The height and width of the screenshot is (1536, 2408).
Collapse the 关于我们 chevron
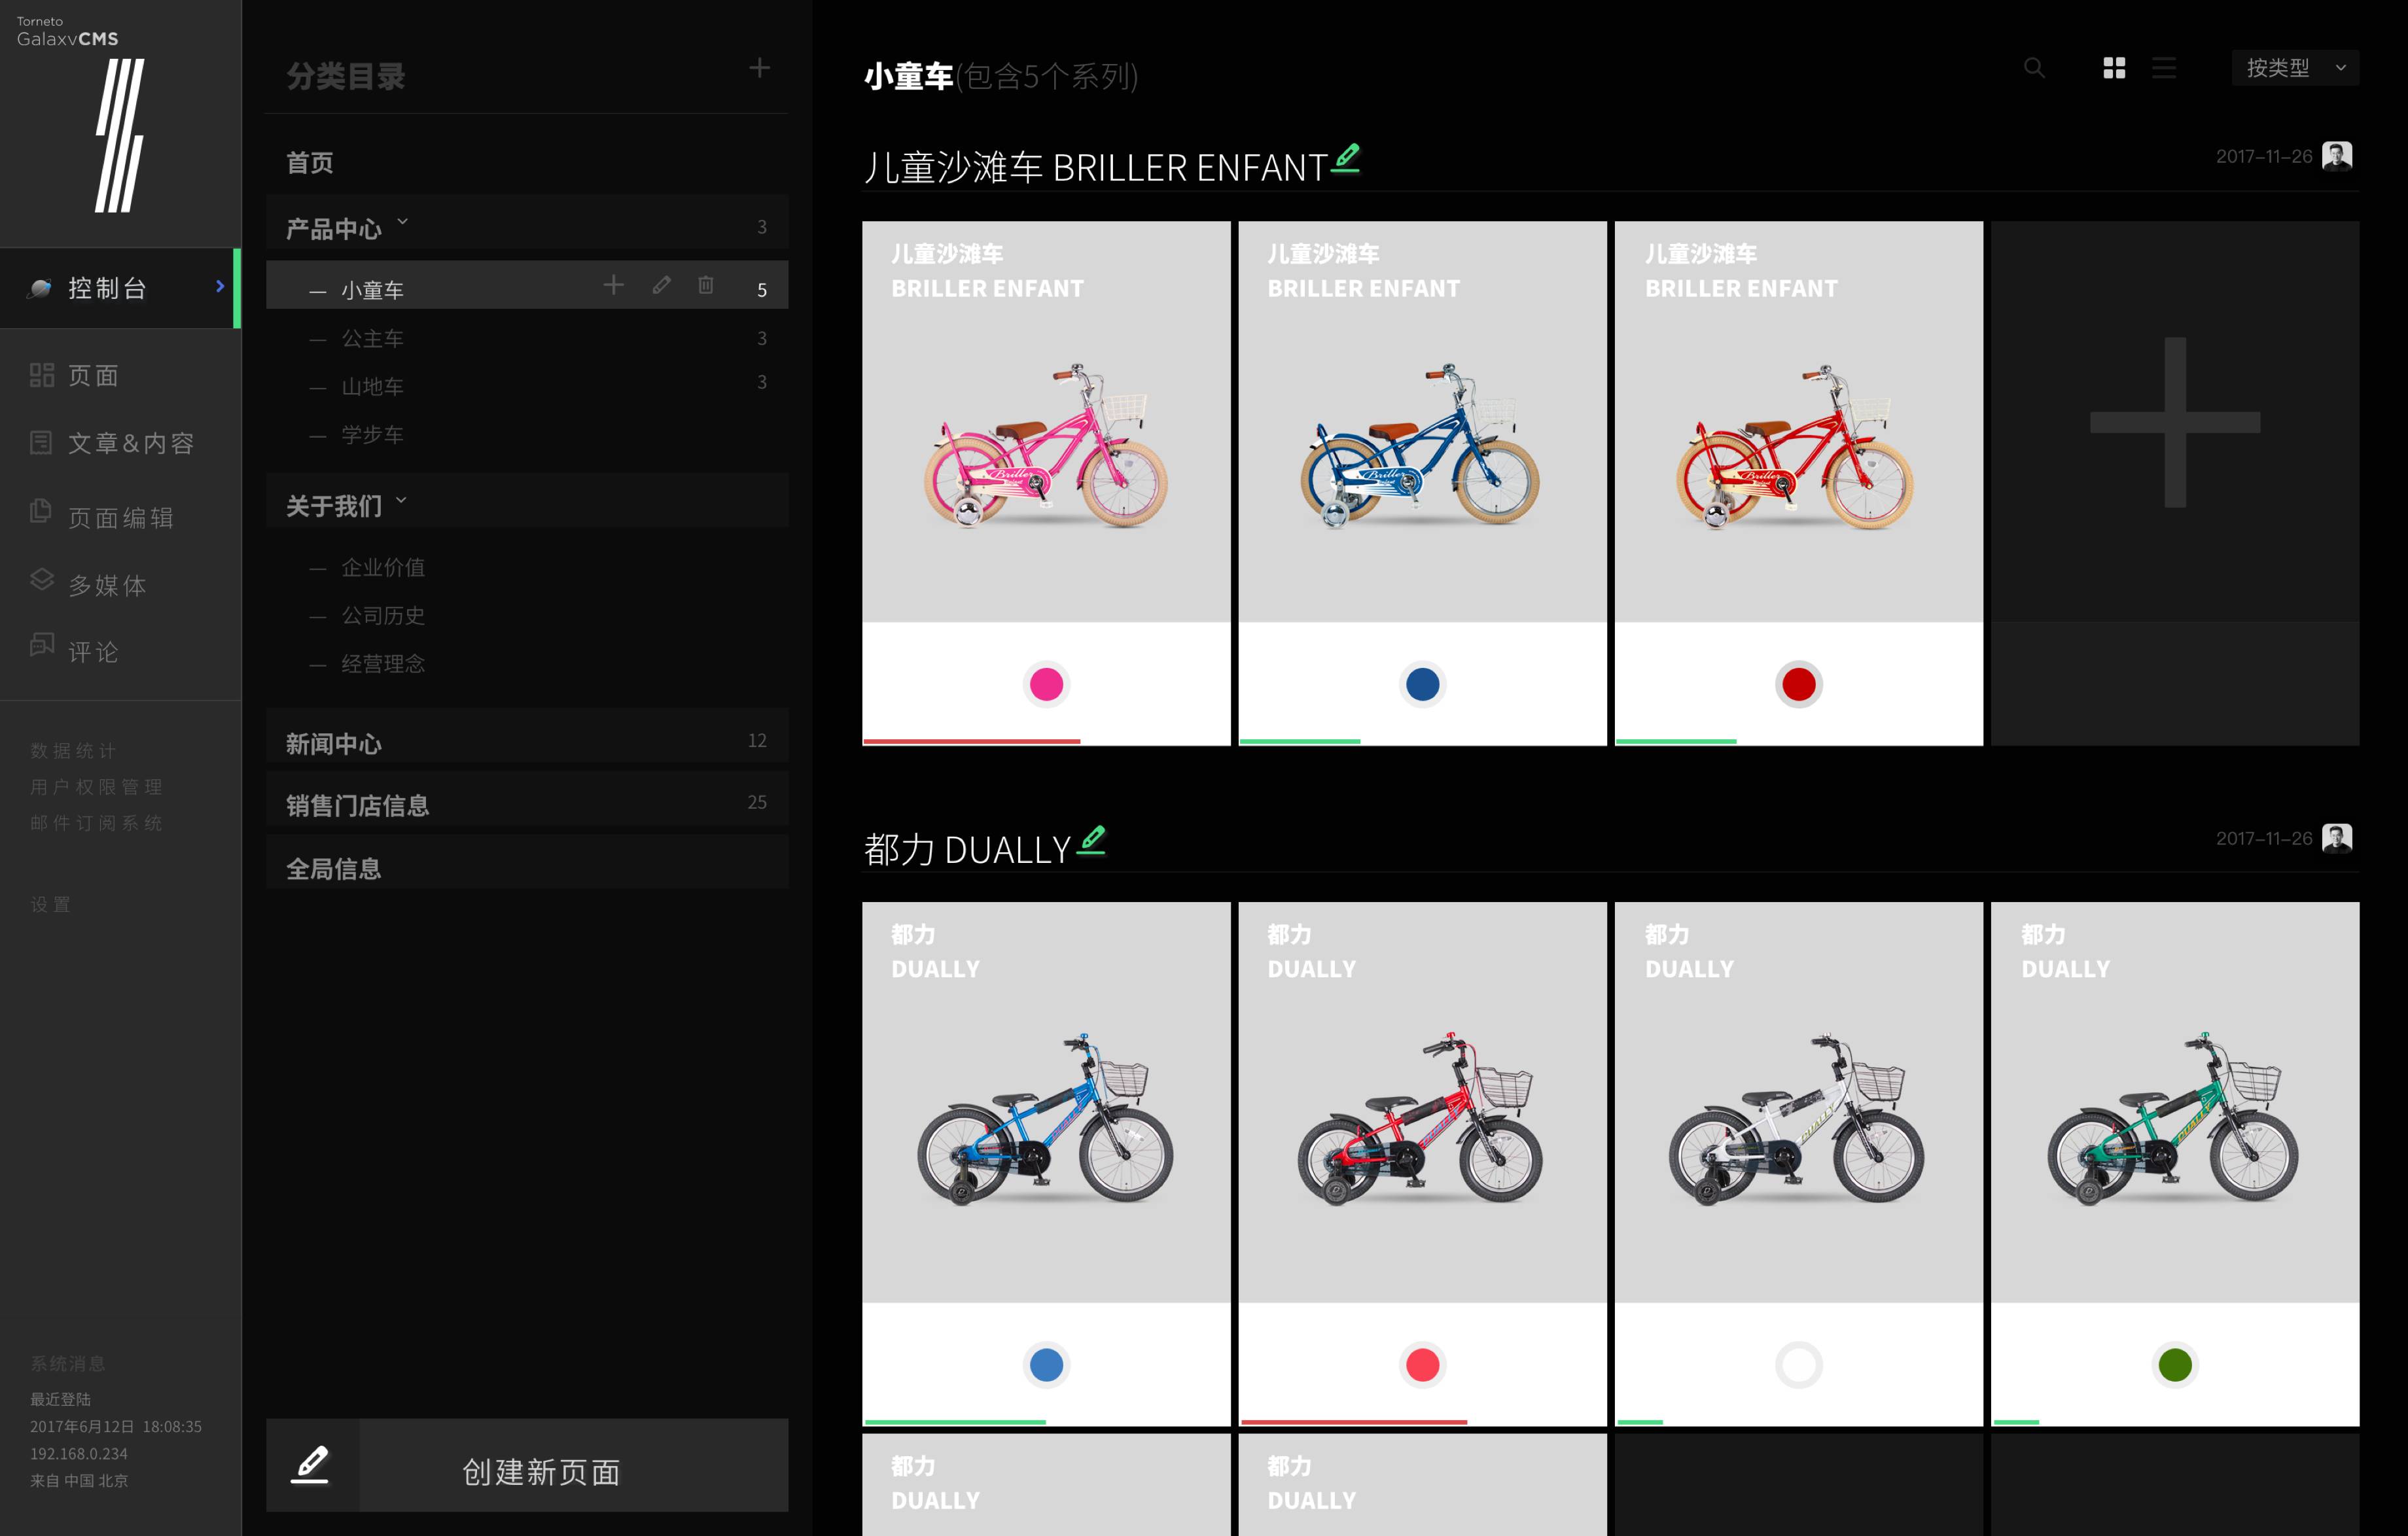pos(402,499)
